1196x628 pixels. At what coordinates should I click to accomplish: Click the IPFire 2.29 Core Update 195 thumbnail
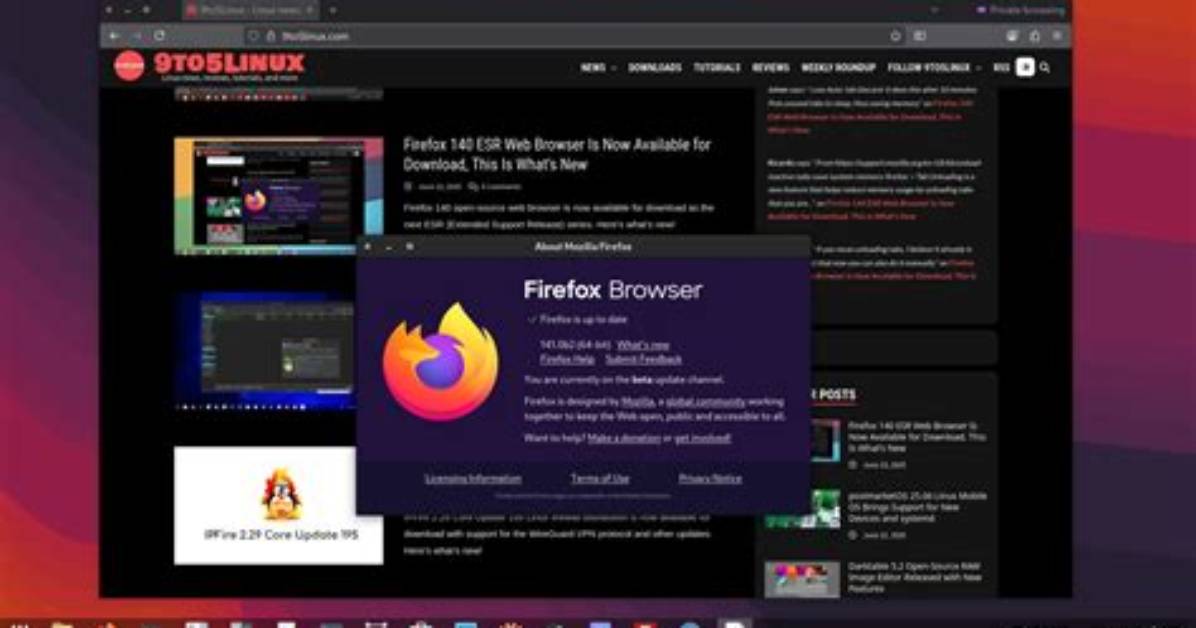[278, 505]
